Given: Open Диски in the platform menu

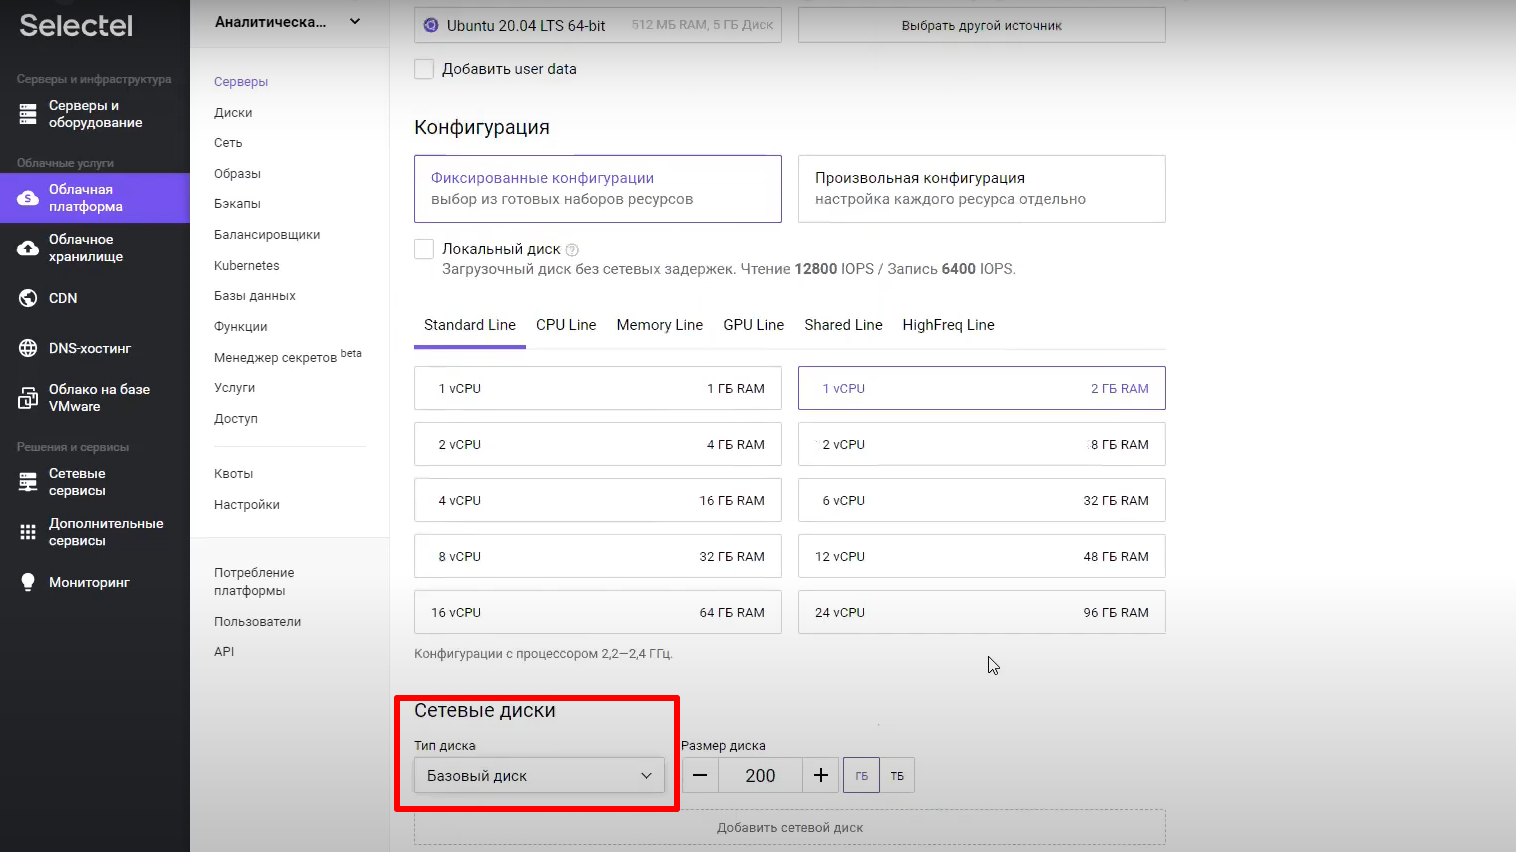Looking at the screenshot, I should (233, 113).
